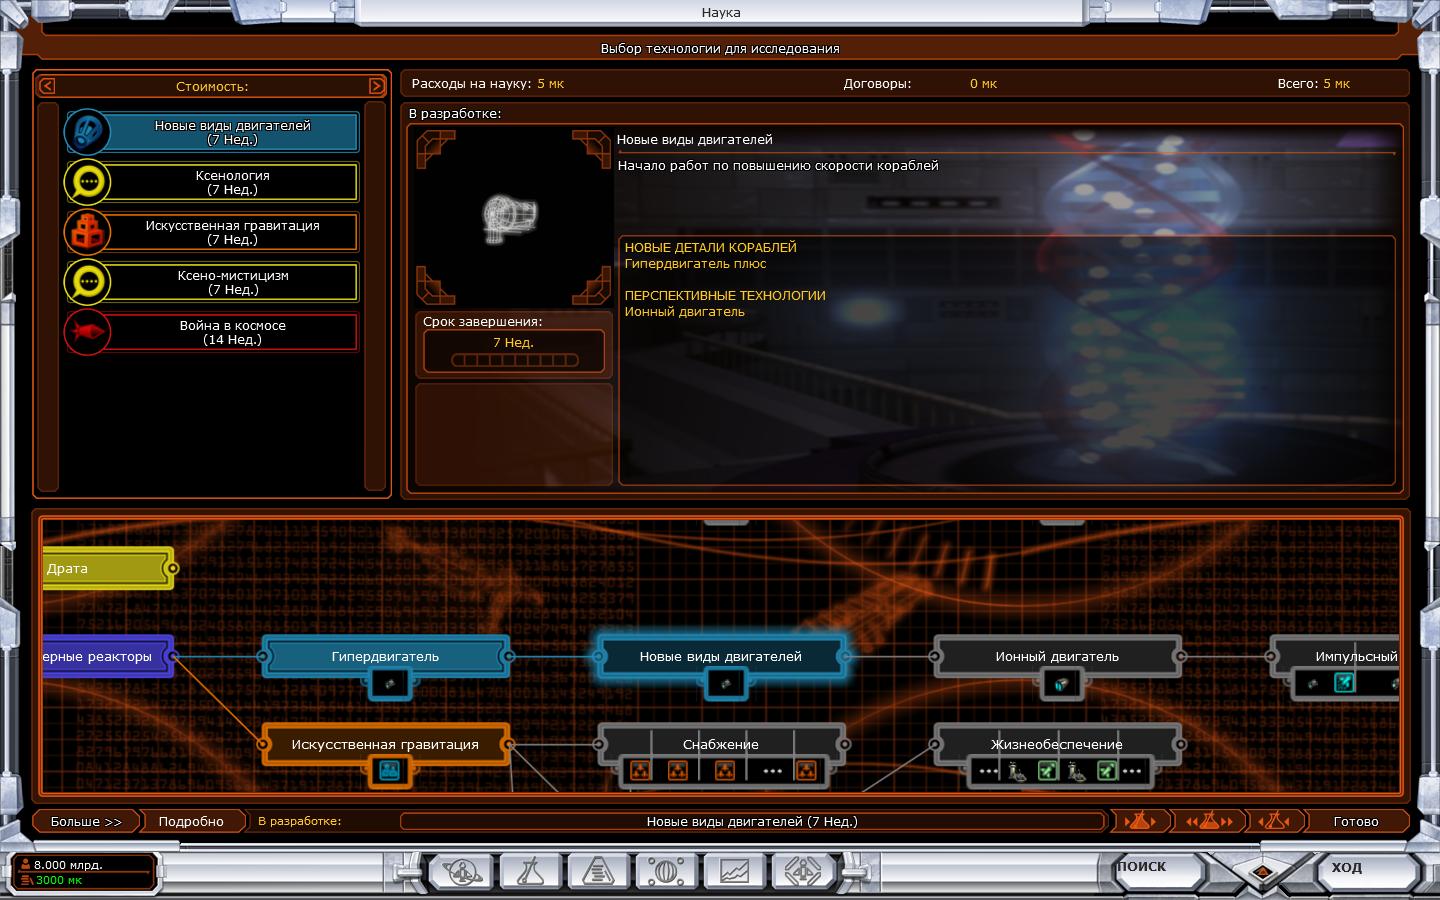This screenshot has width=1440, height=900.
Task: Click the planet-and-figure icon in the bottom toolbar
Action: tap(462, 871)
